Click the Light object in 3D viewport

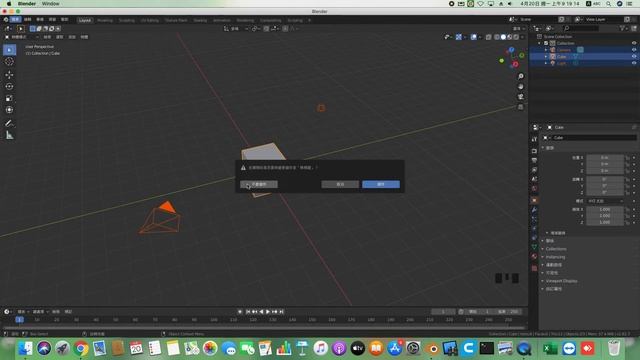coord(321,108)
